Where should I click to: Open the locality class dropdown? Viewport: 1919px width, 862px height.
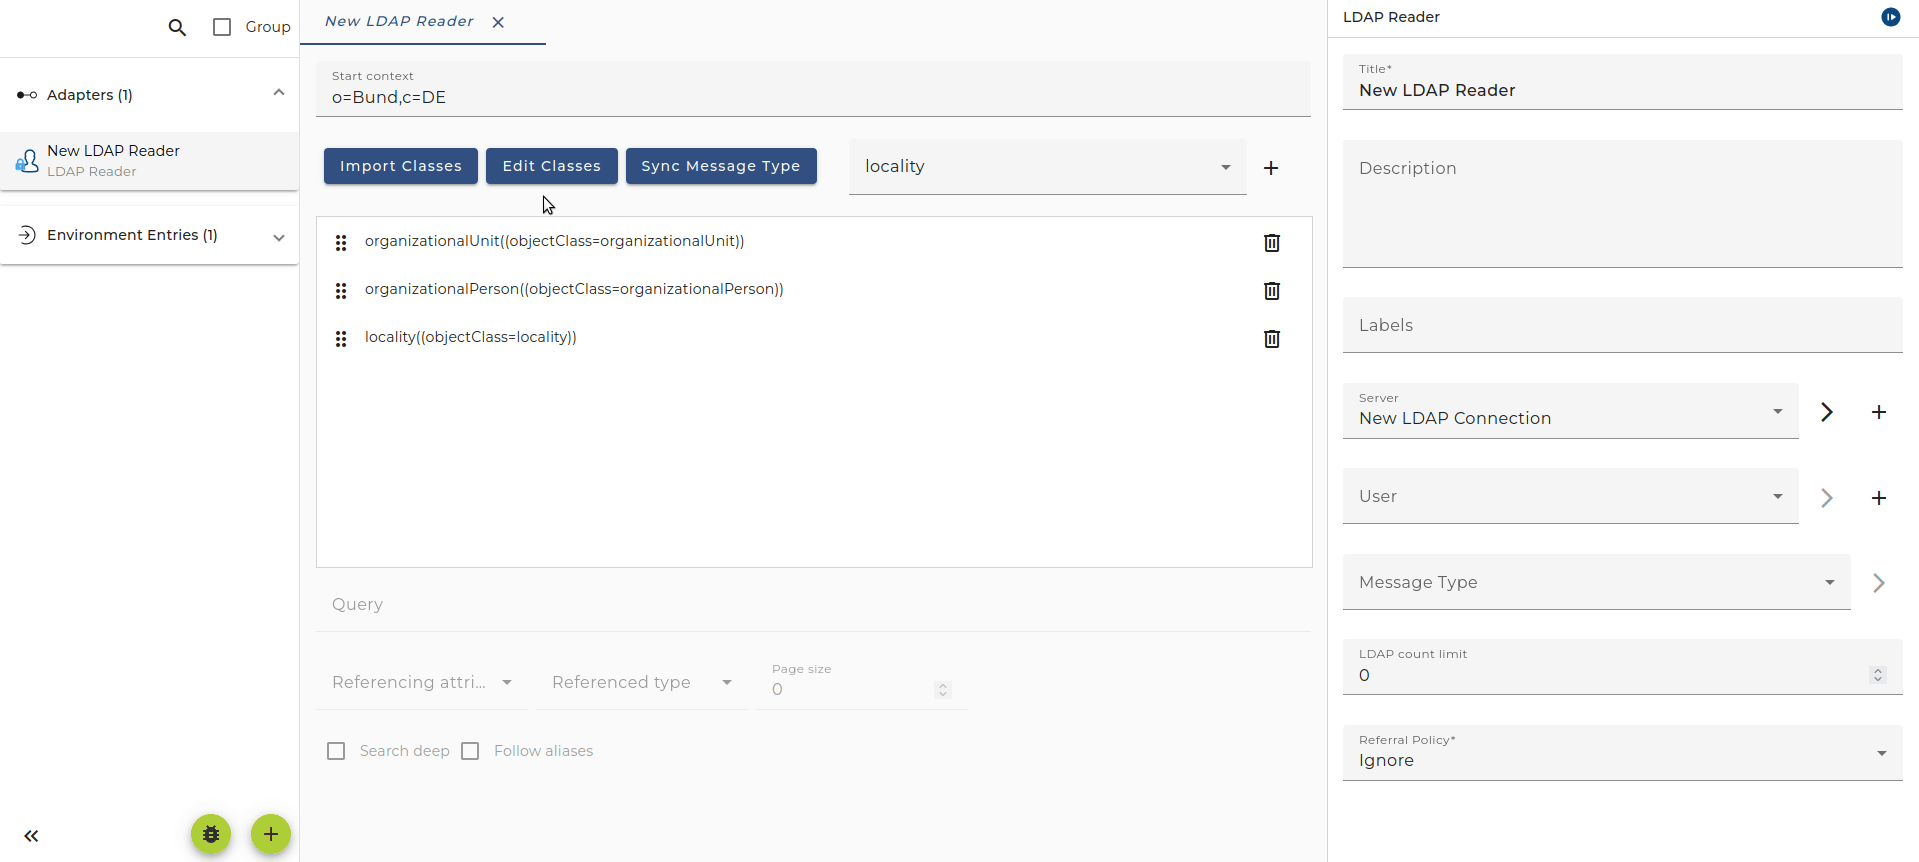coord(1048,167)
